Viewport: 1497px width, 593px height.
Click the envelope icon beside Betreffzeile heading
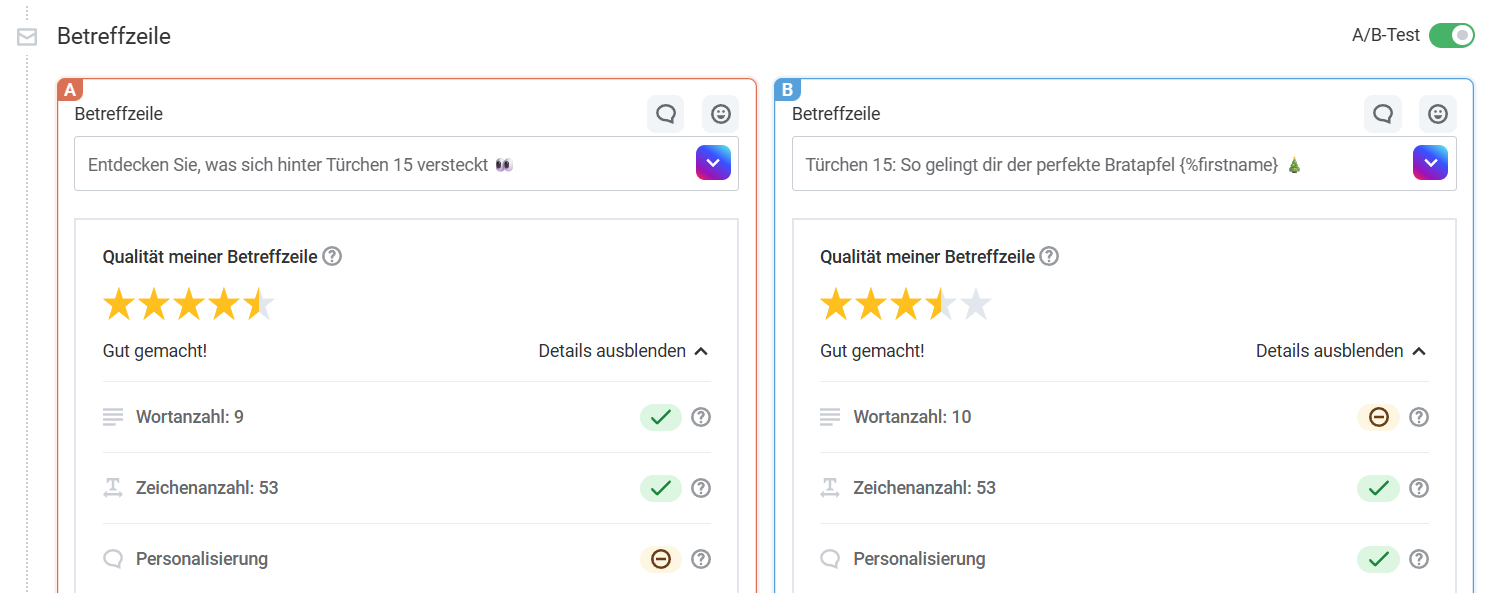(x=27, y=37)
